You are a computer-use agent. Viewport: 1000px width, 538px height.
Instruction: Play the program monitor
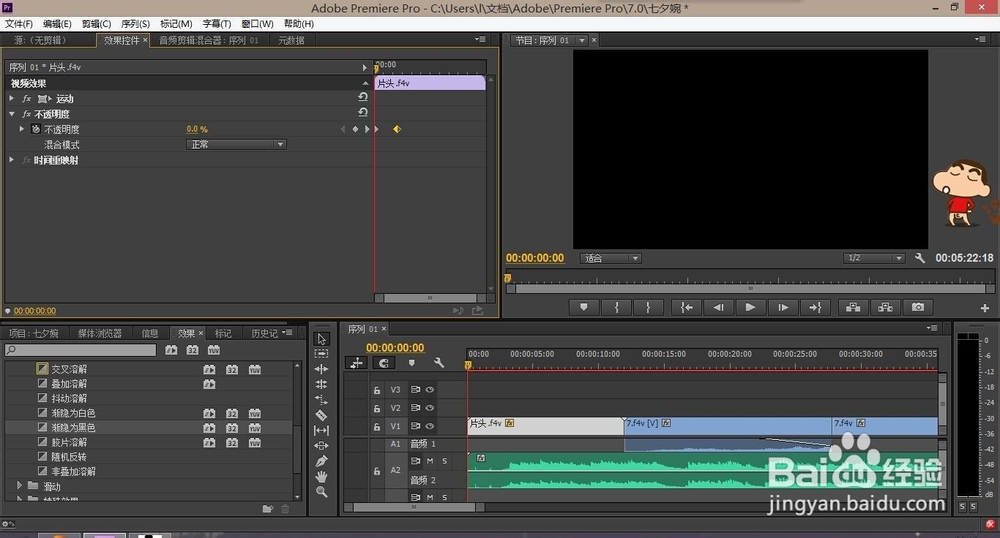pos(750,307)
